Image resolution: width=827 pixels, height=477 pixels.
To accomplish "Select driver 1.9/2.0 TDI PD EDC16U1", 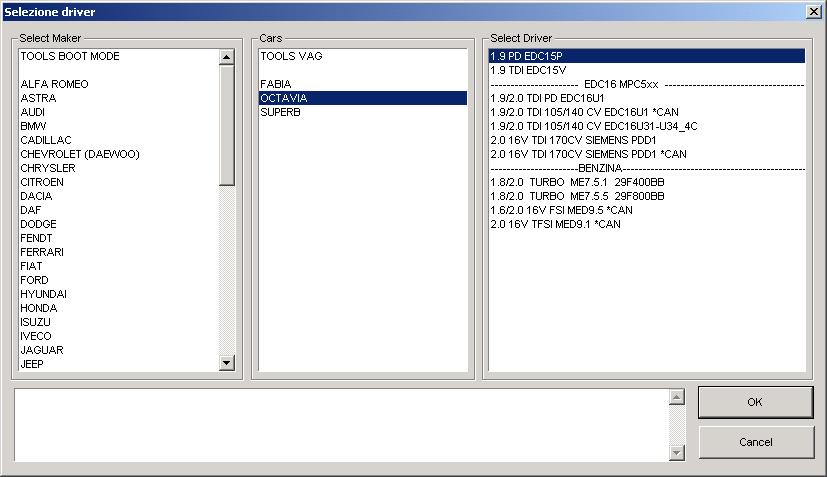I will click(x=647, y=98).
